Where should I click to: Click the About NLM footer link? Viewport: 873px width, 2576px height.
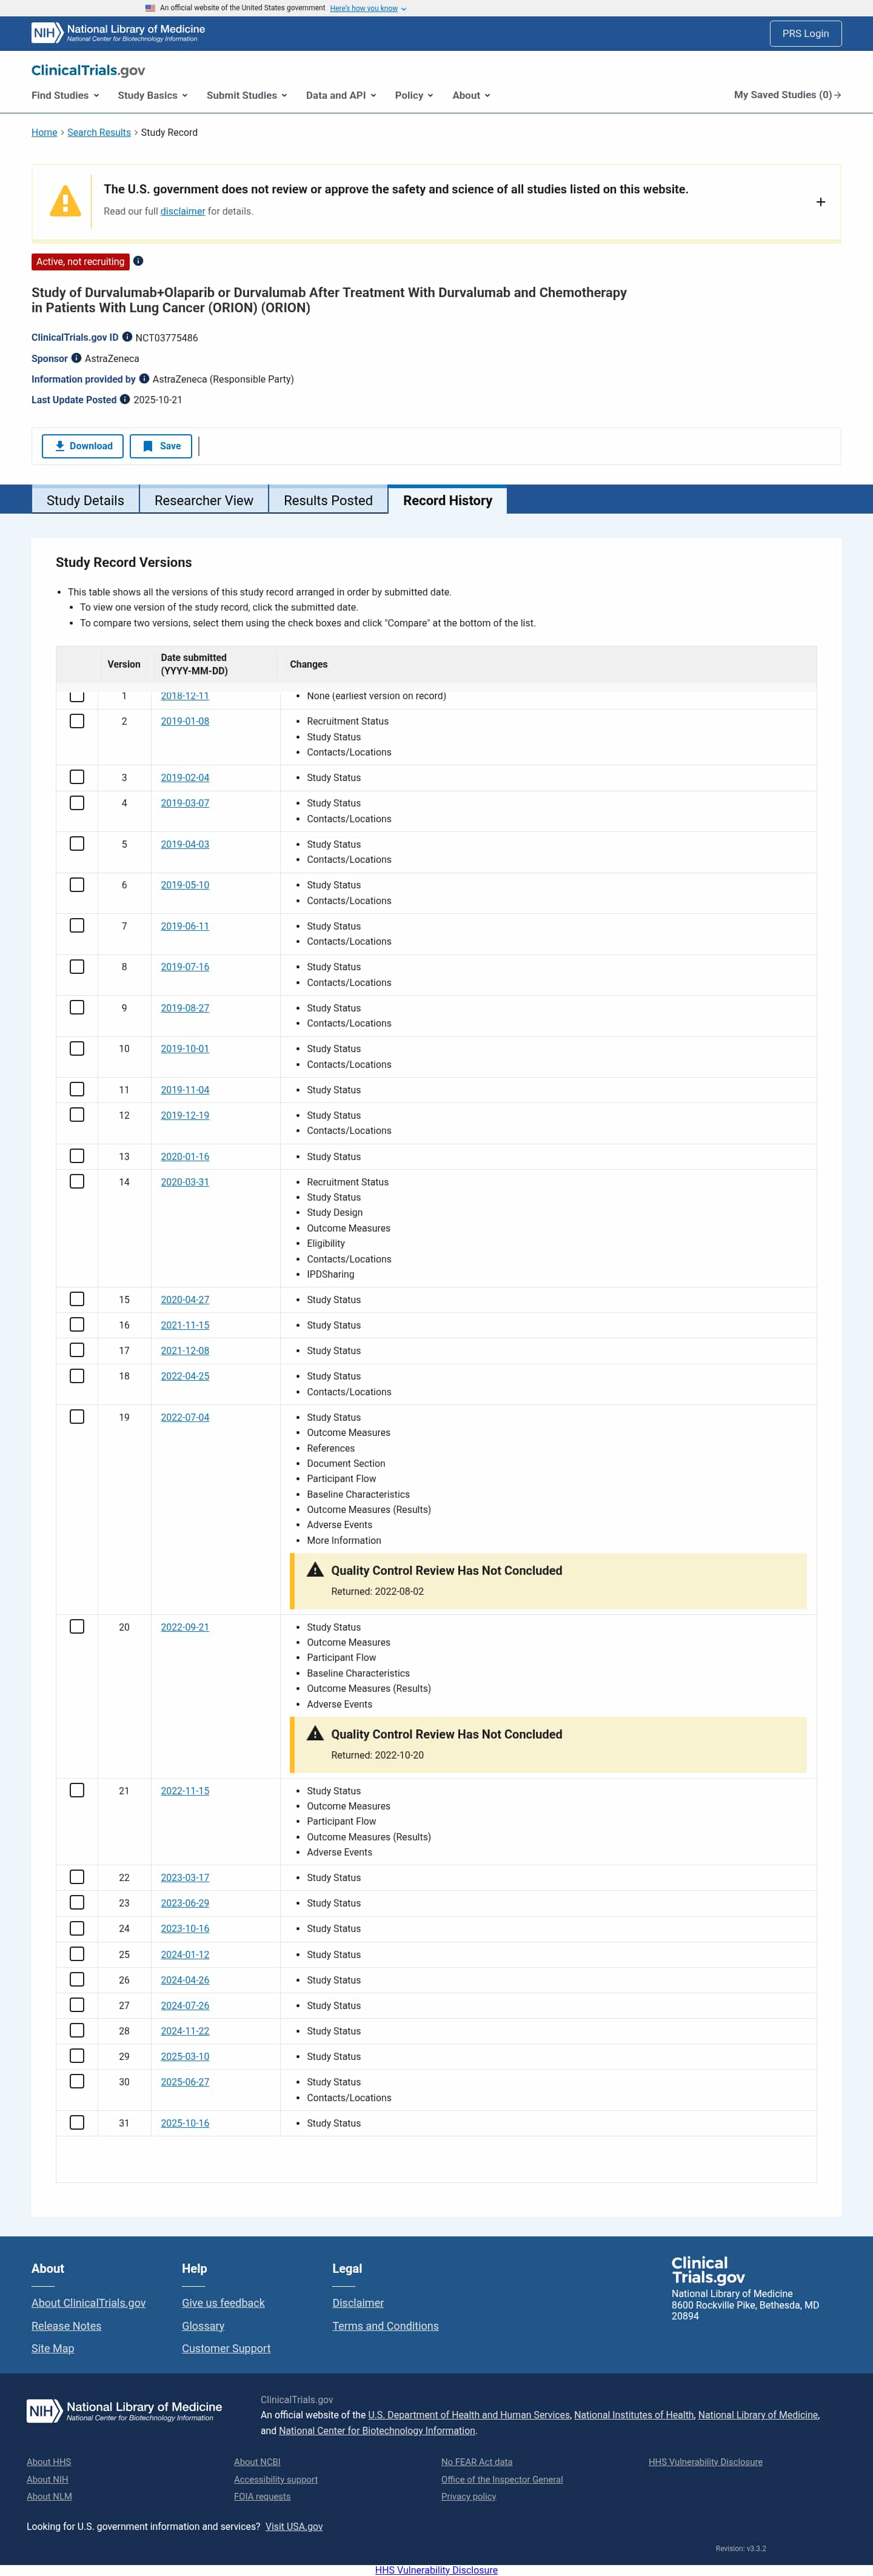pyautogui.click(x=49, y=2496)
